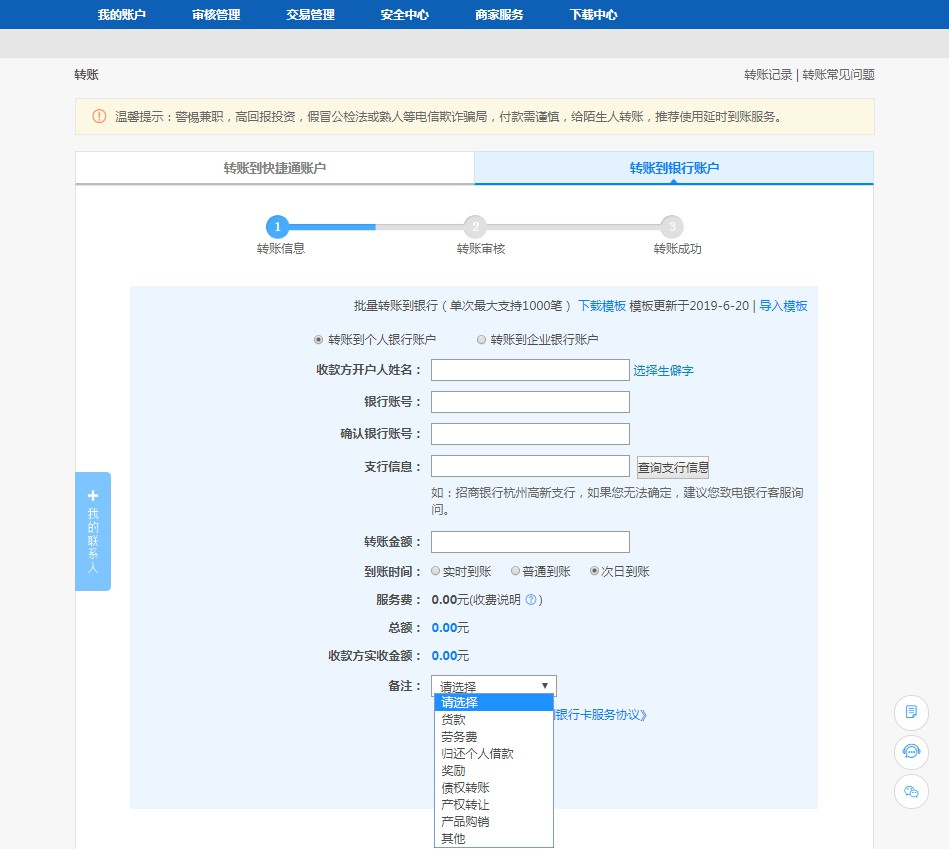Screen dimensions: 949x849
Task: Switch to 转账到快捷通账户 tab
Action: (275, 168)
